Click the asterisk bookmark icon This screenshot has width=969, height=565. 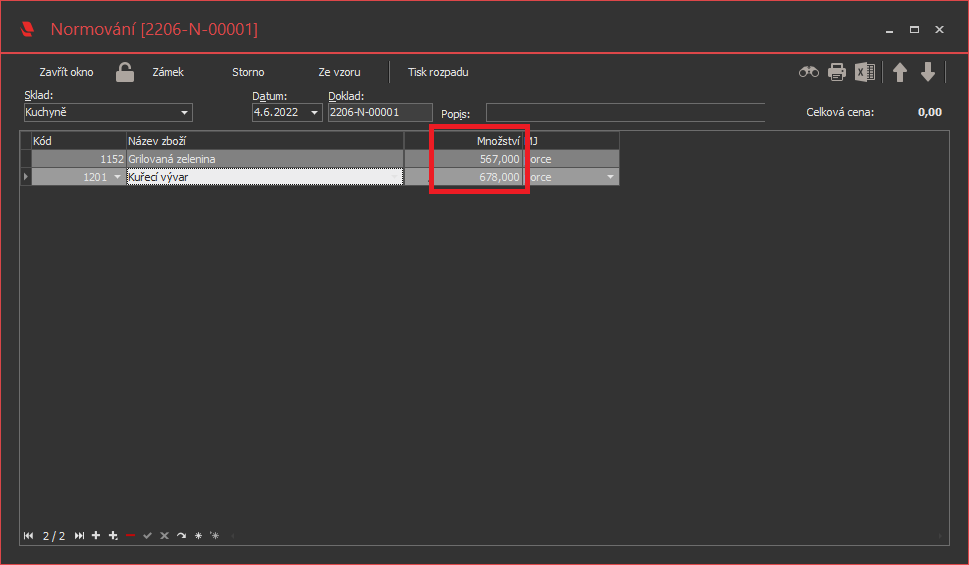click(x=198, y=535)
